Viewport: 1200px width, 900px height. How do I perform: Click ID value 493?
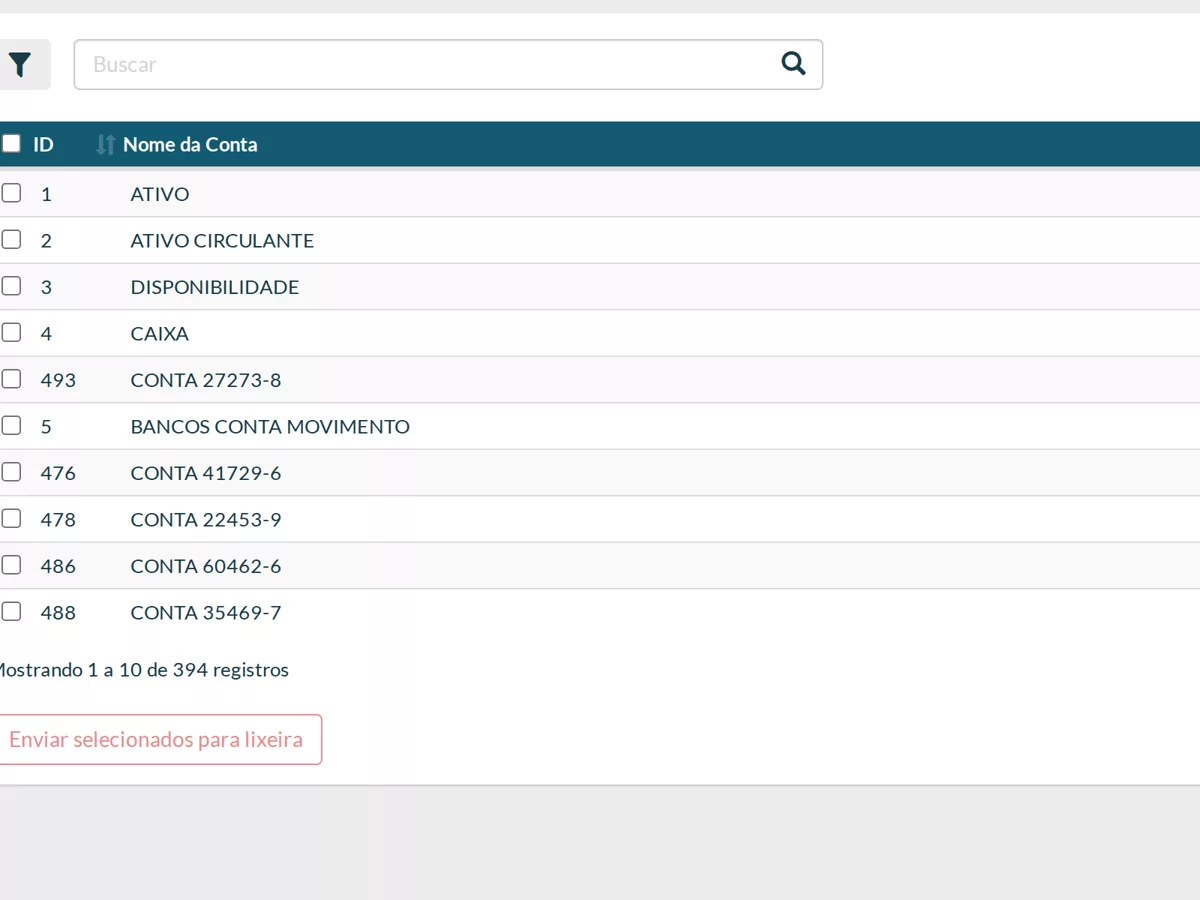pyautogui.click(x=58, y=380)
